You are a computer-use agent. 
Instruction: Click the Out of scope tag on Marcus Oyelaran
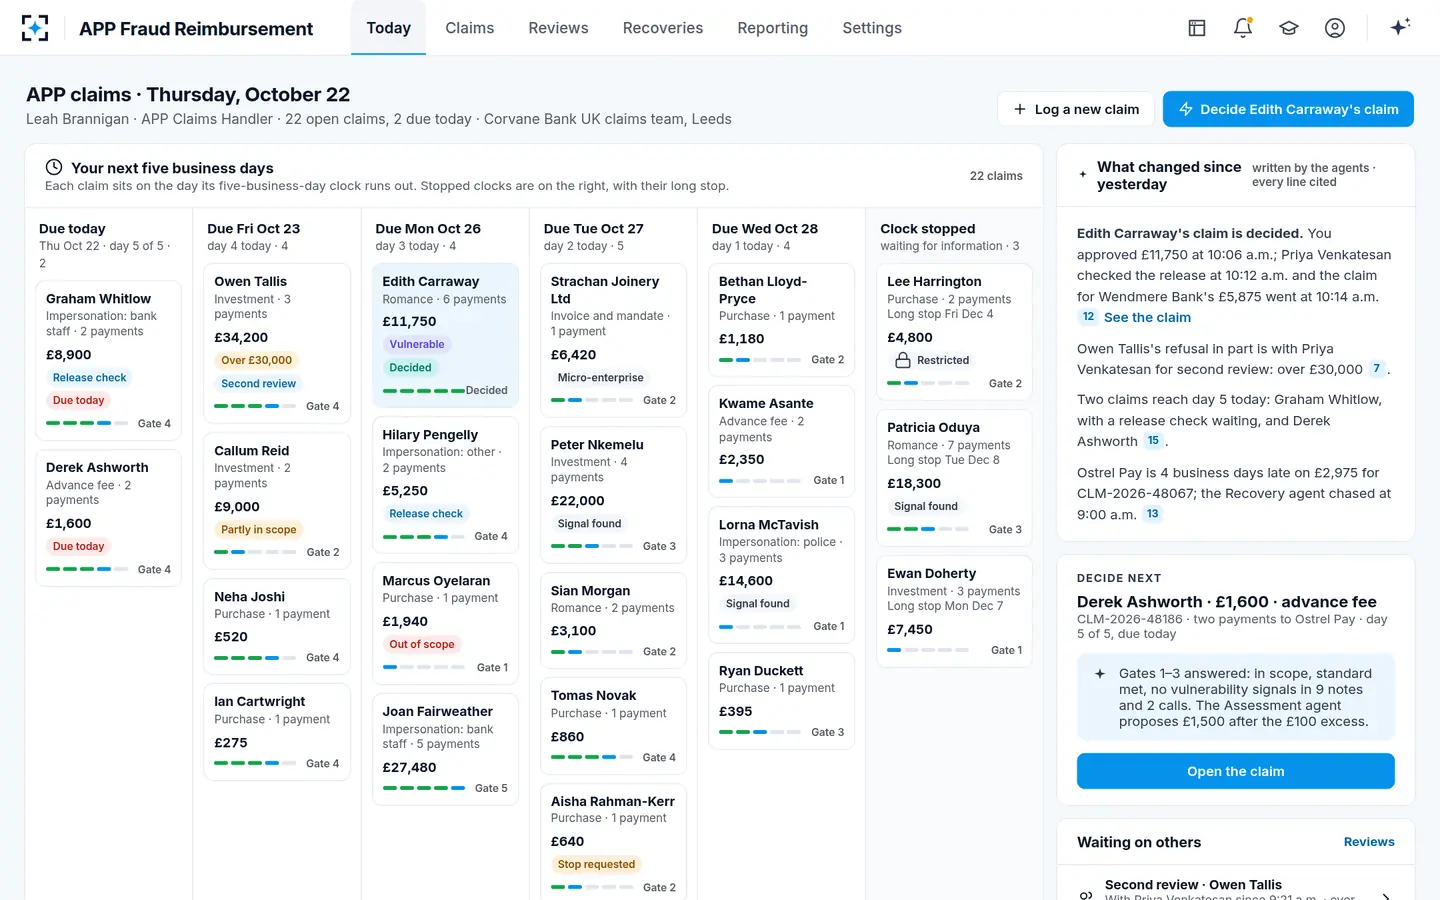point(422,644)
